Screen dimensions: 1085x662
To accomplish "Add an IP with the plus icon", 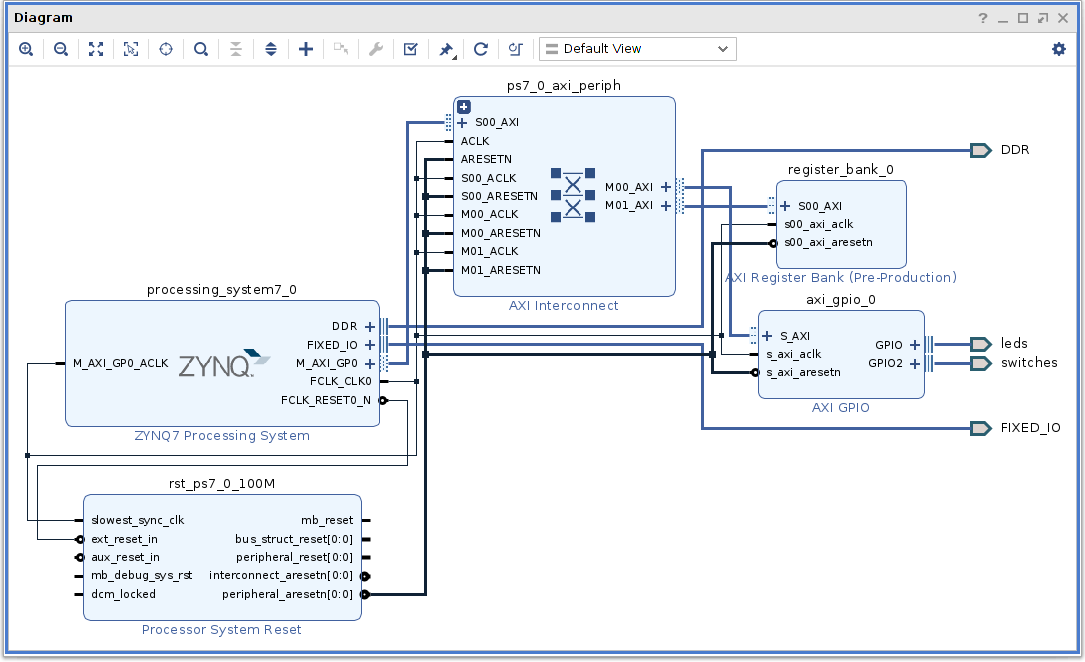I will coord(306,49).
